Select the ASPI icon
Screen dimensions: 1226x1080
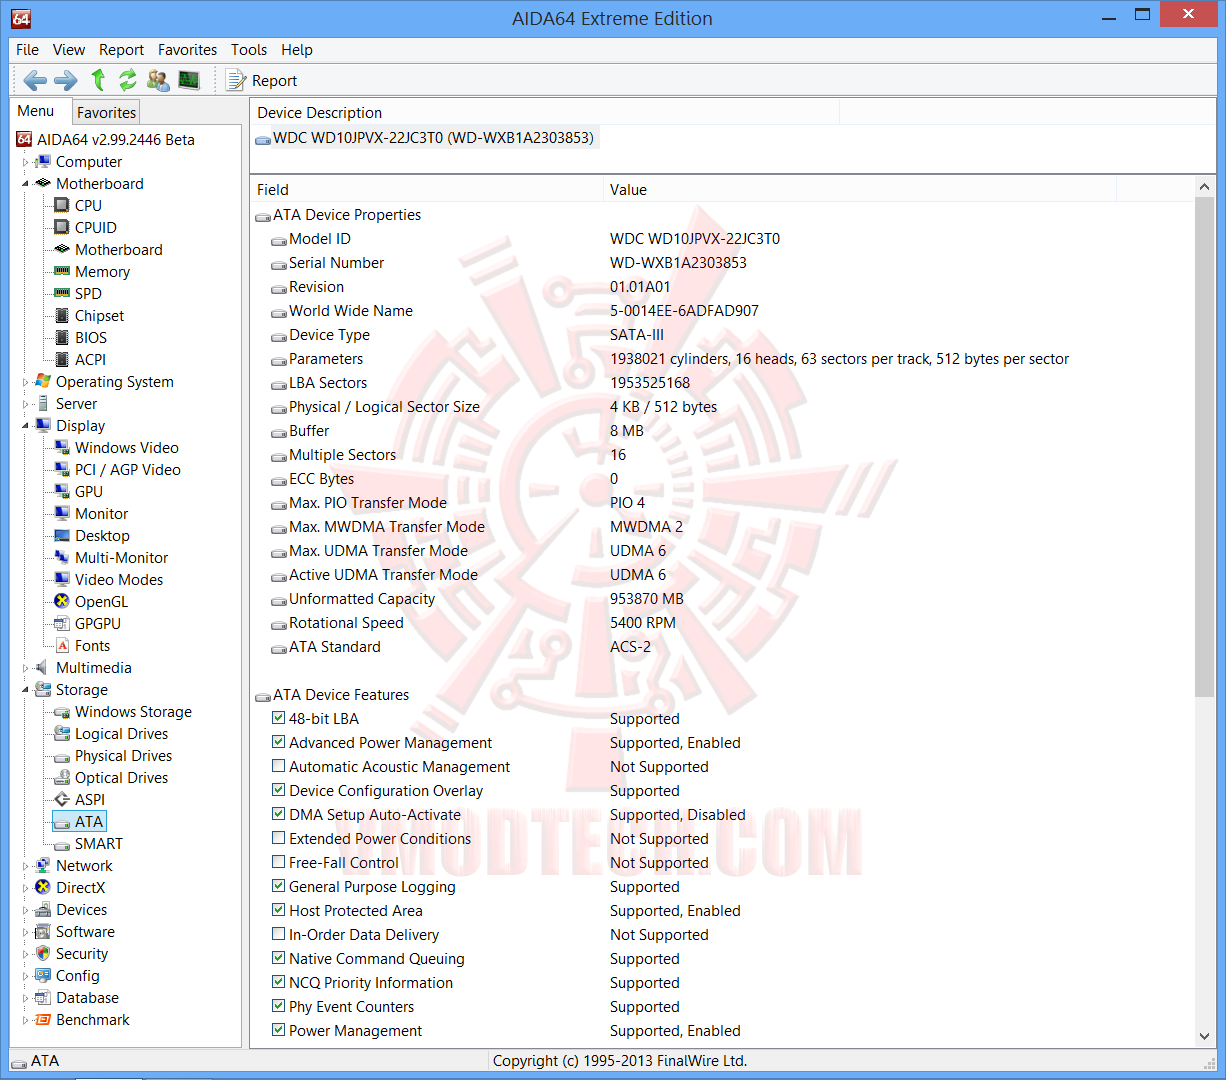[62, 799]
